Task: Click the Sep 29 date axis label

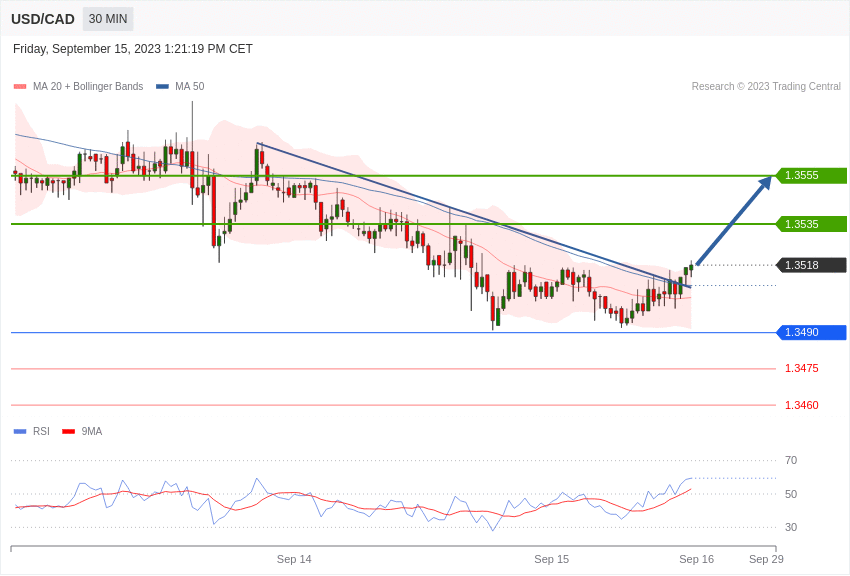Action: pos(766,559)
